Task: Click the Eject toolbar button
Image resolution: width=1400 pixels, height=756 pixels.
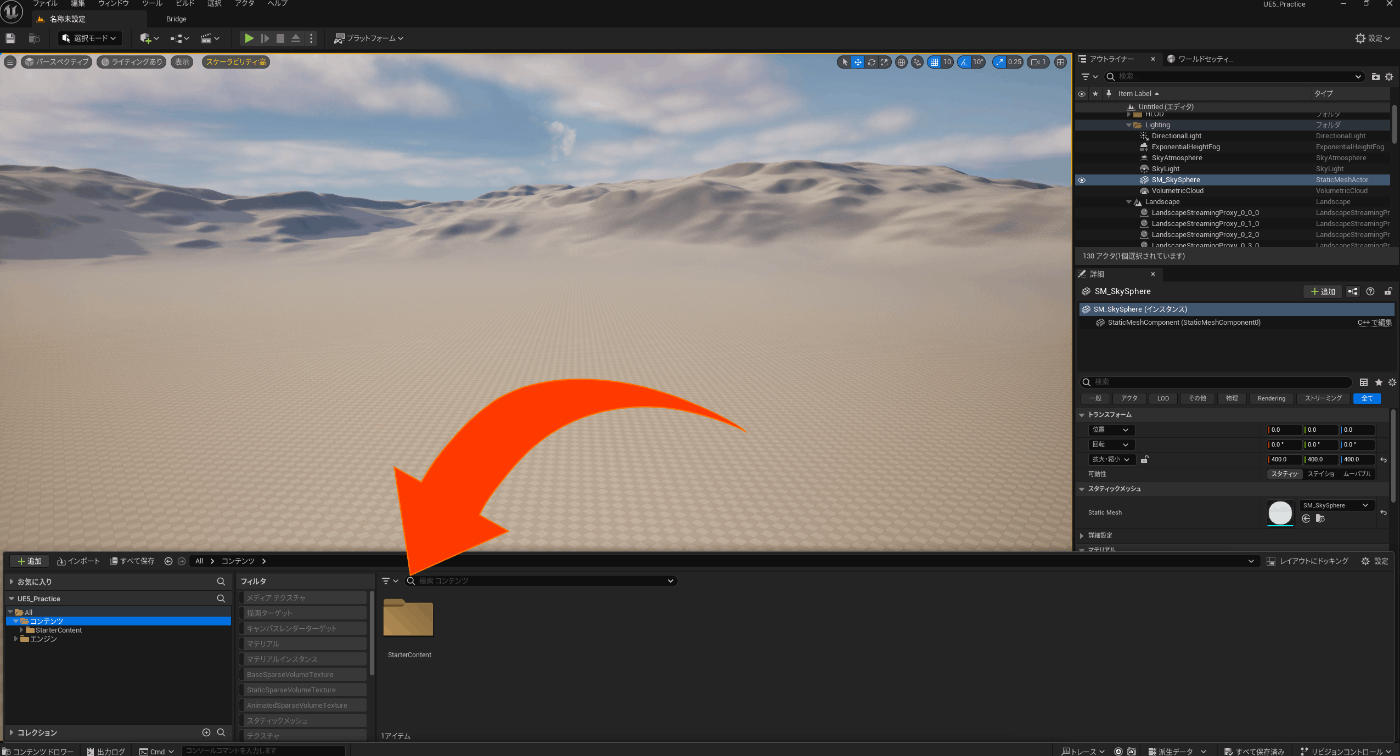Action: coord(296,38)
